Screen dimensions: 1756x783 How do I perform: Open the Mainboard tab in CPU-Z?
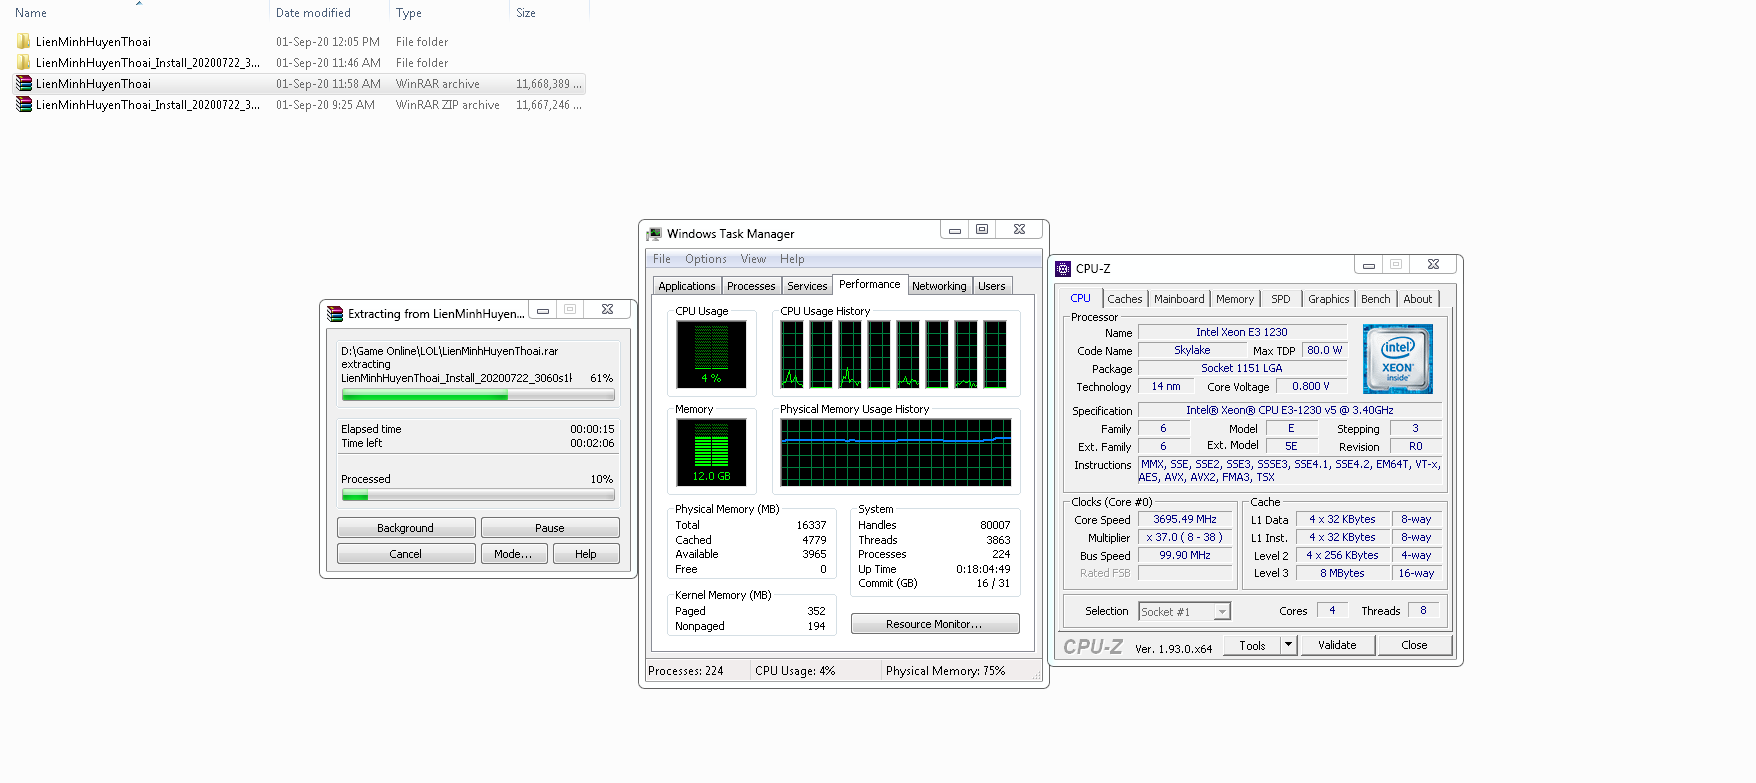1179,299
